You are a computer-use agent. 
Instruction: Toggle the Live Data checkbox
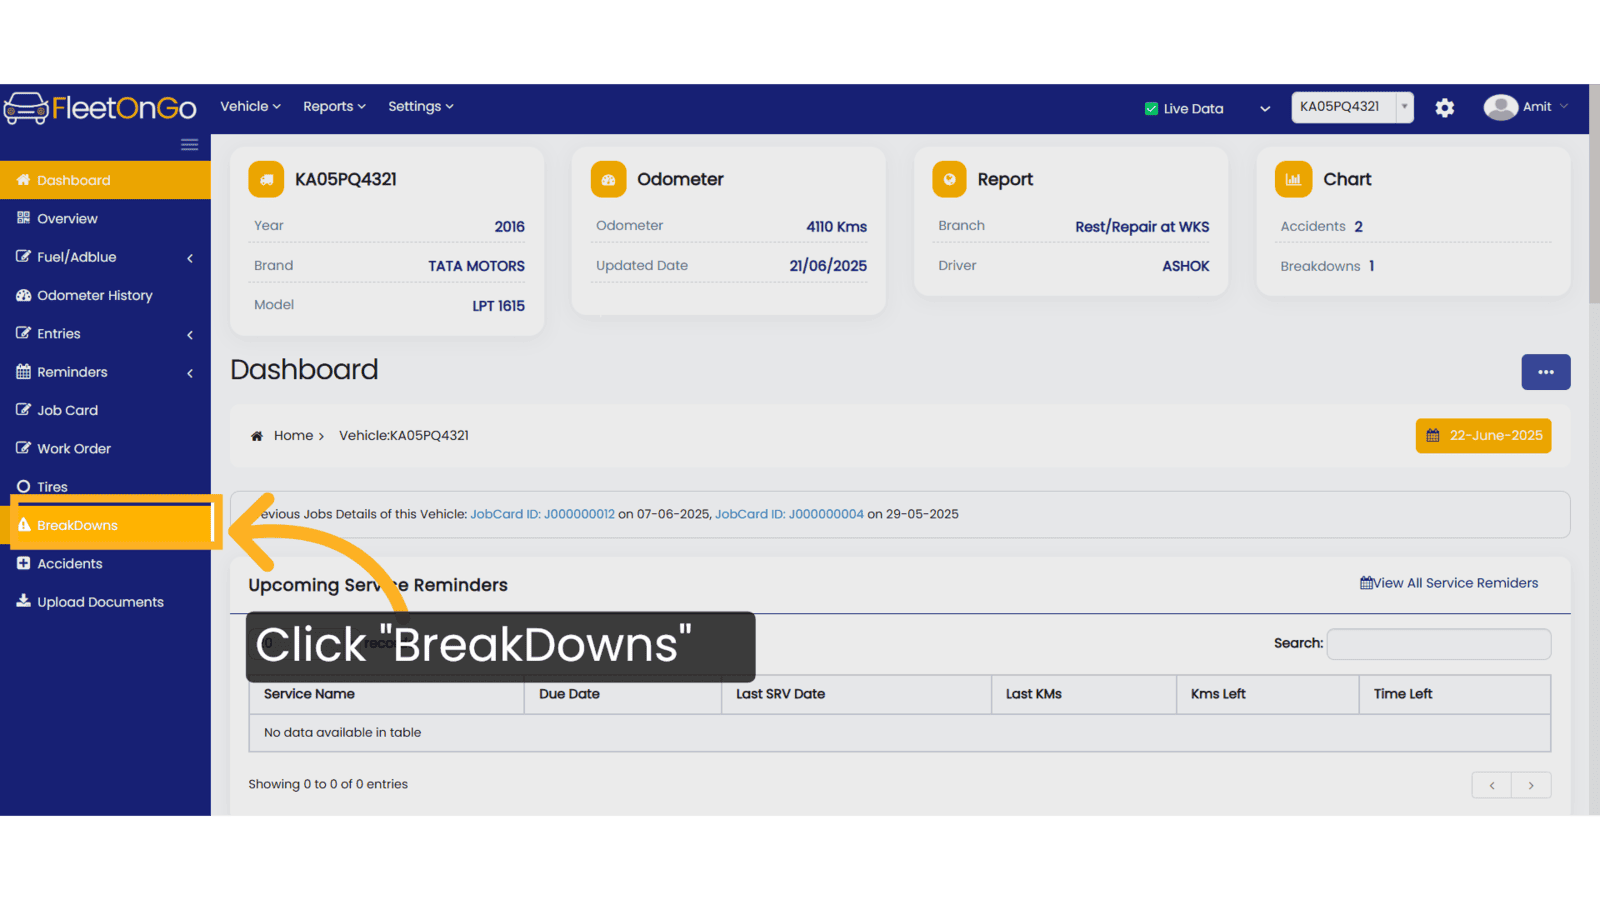point(1151,109)
